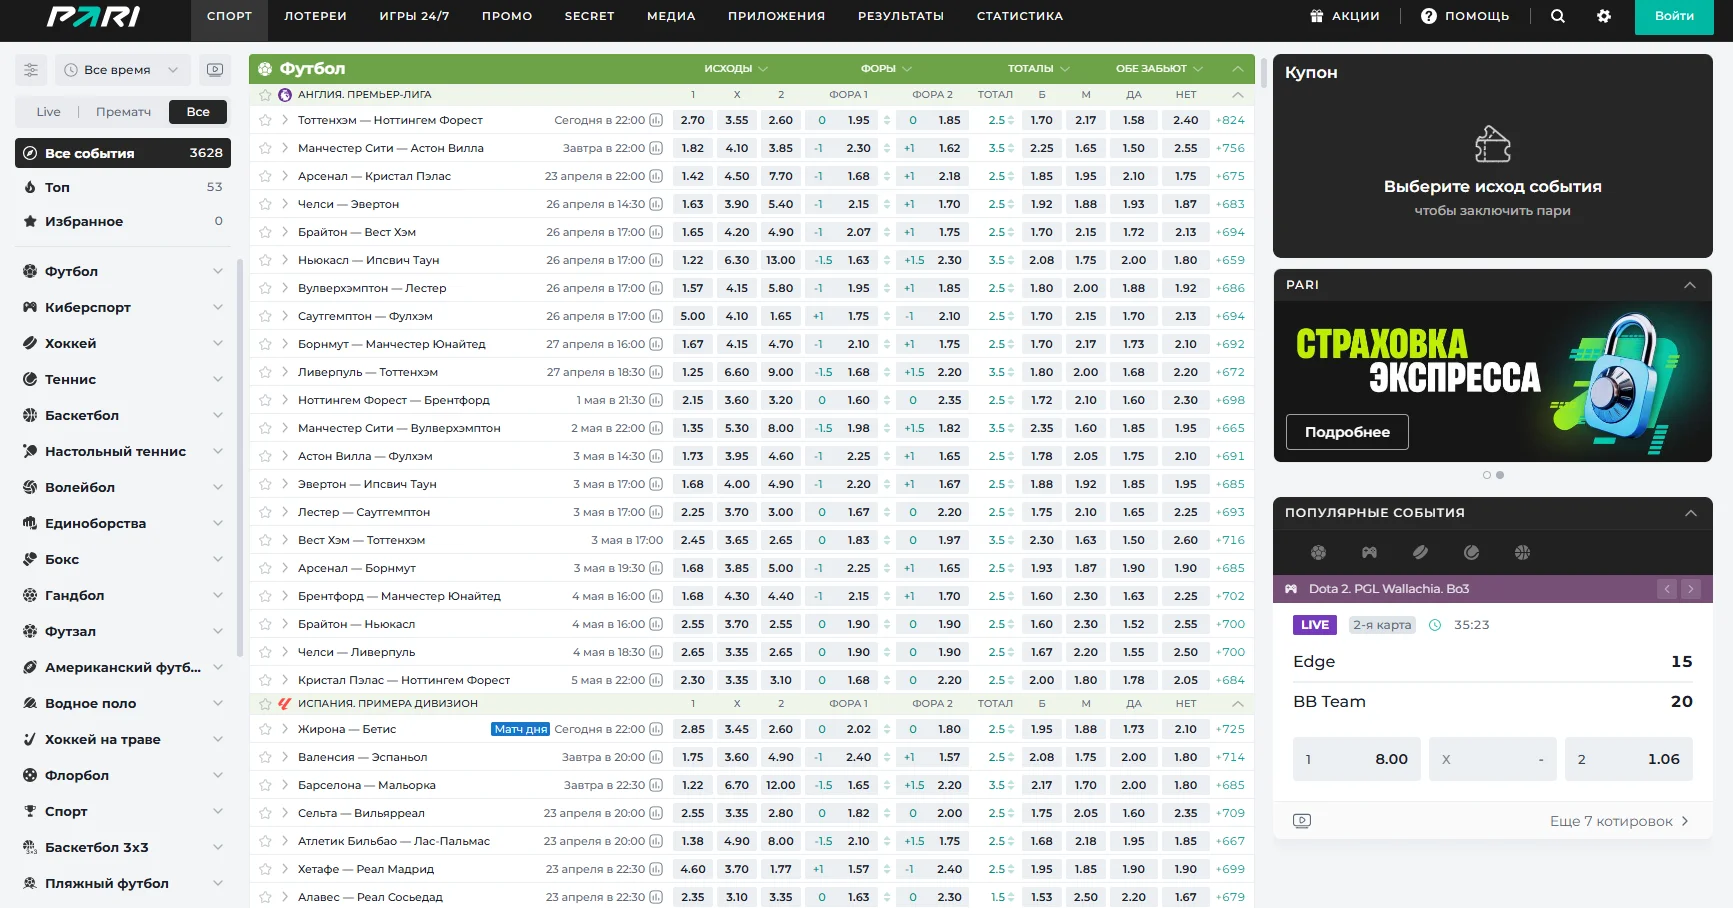Open the Все время dropdown
Screen dimensions: 1733x908
click(x=122, y=70)
